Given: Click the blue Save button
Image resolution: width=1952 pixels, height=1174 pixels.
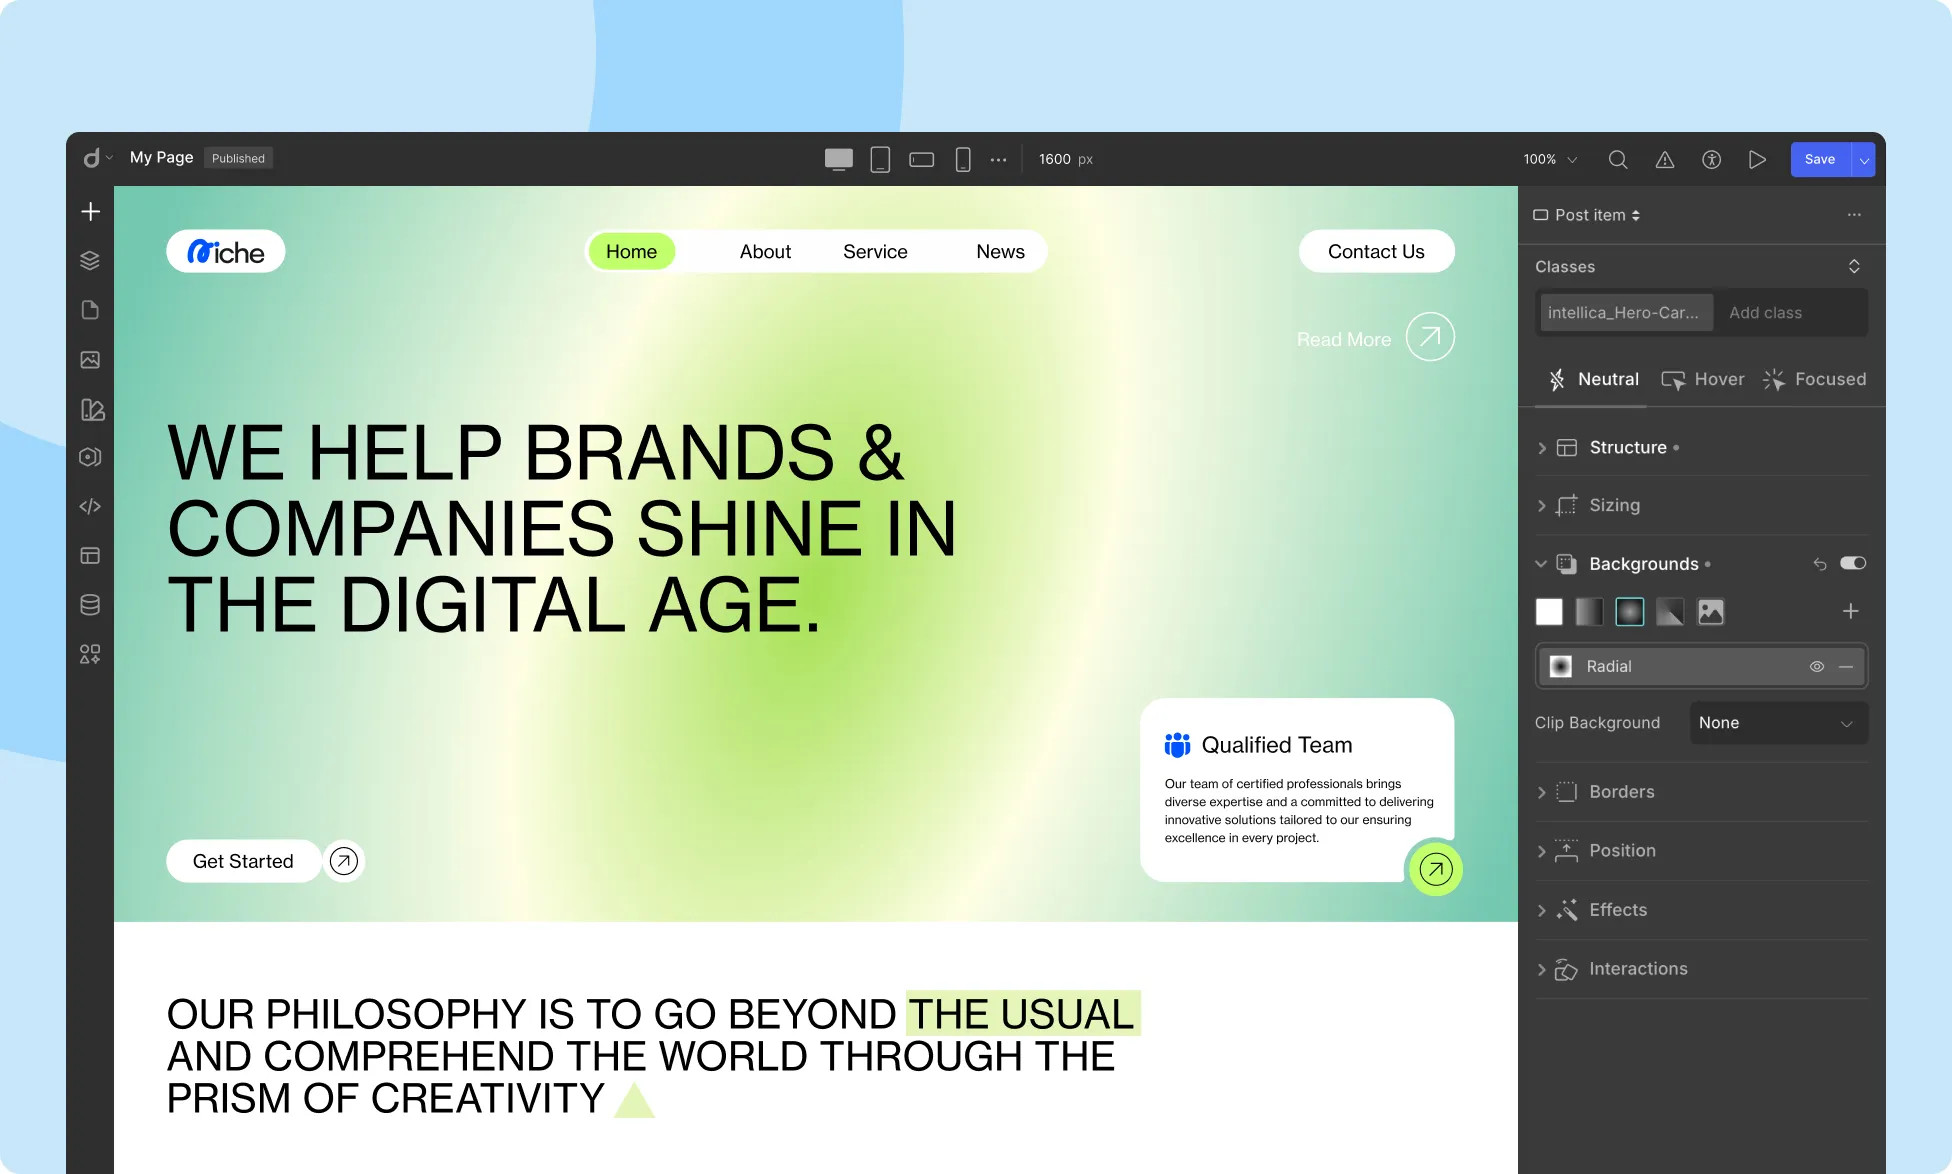Looking at the screenshot, I should (1820, 159).
